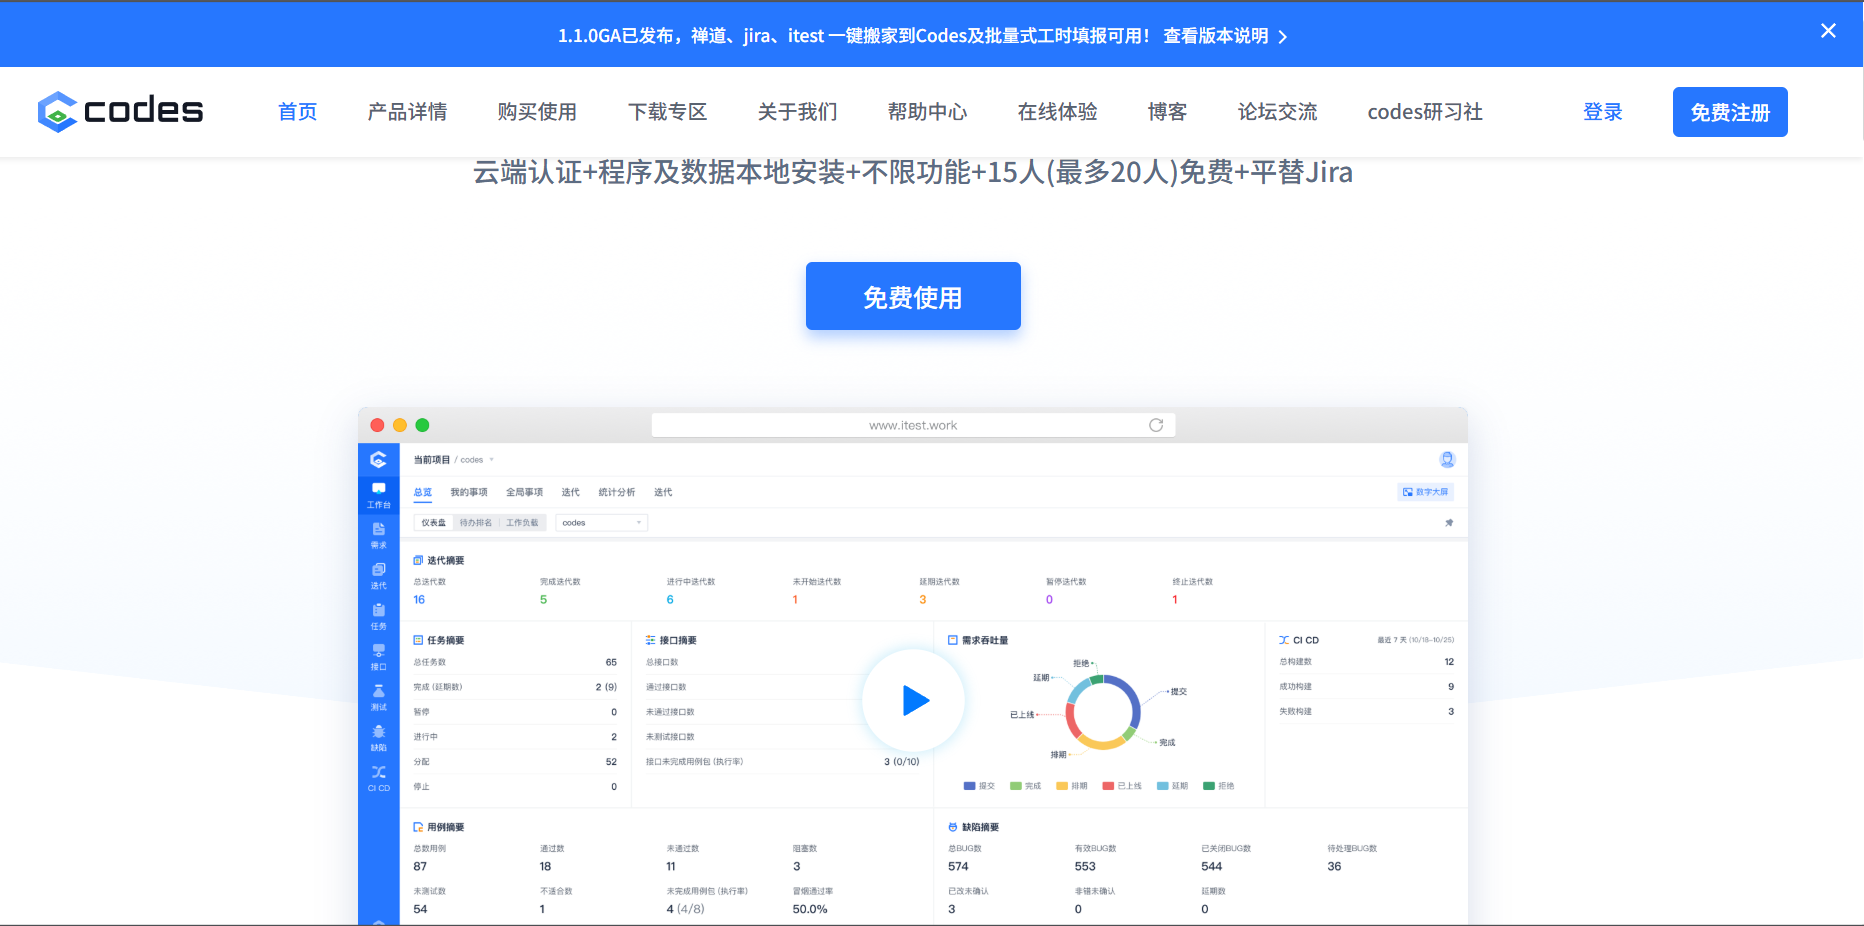This screenshot has height=926, width=1864.
Task: Click the 免费注册 button
Action: point(1730,112)
